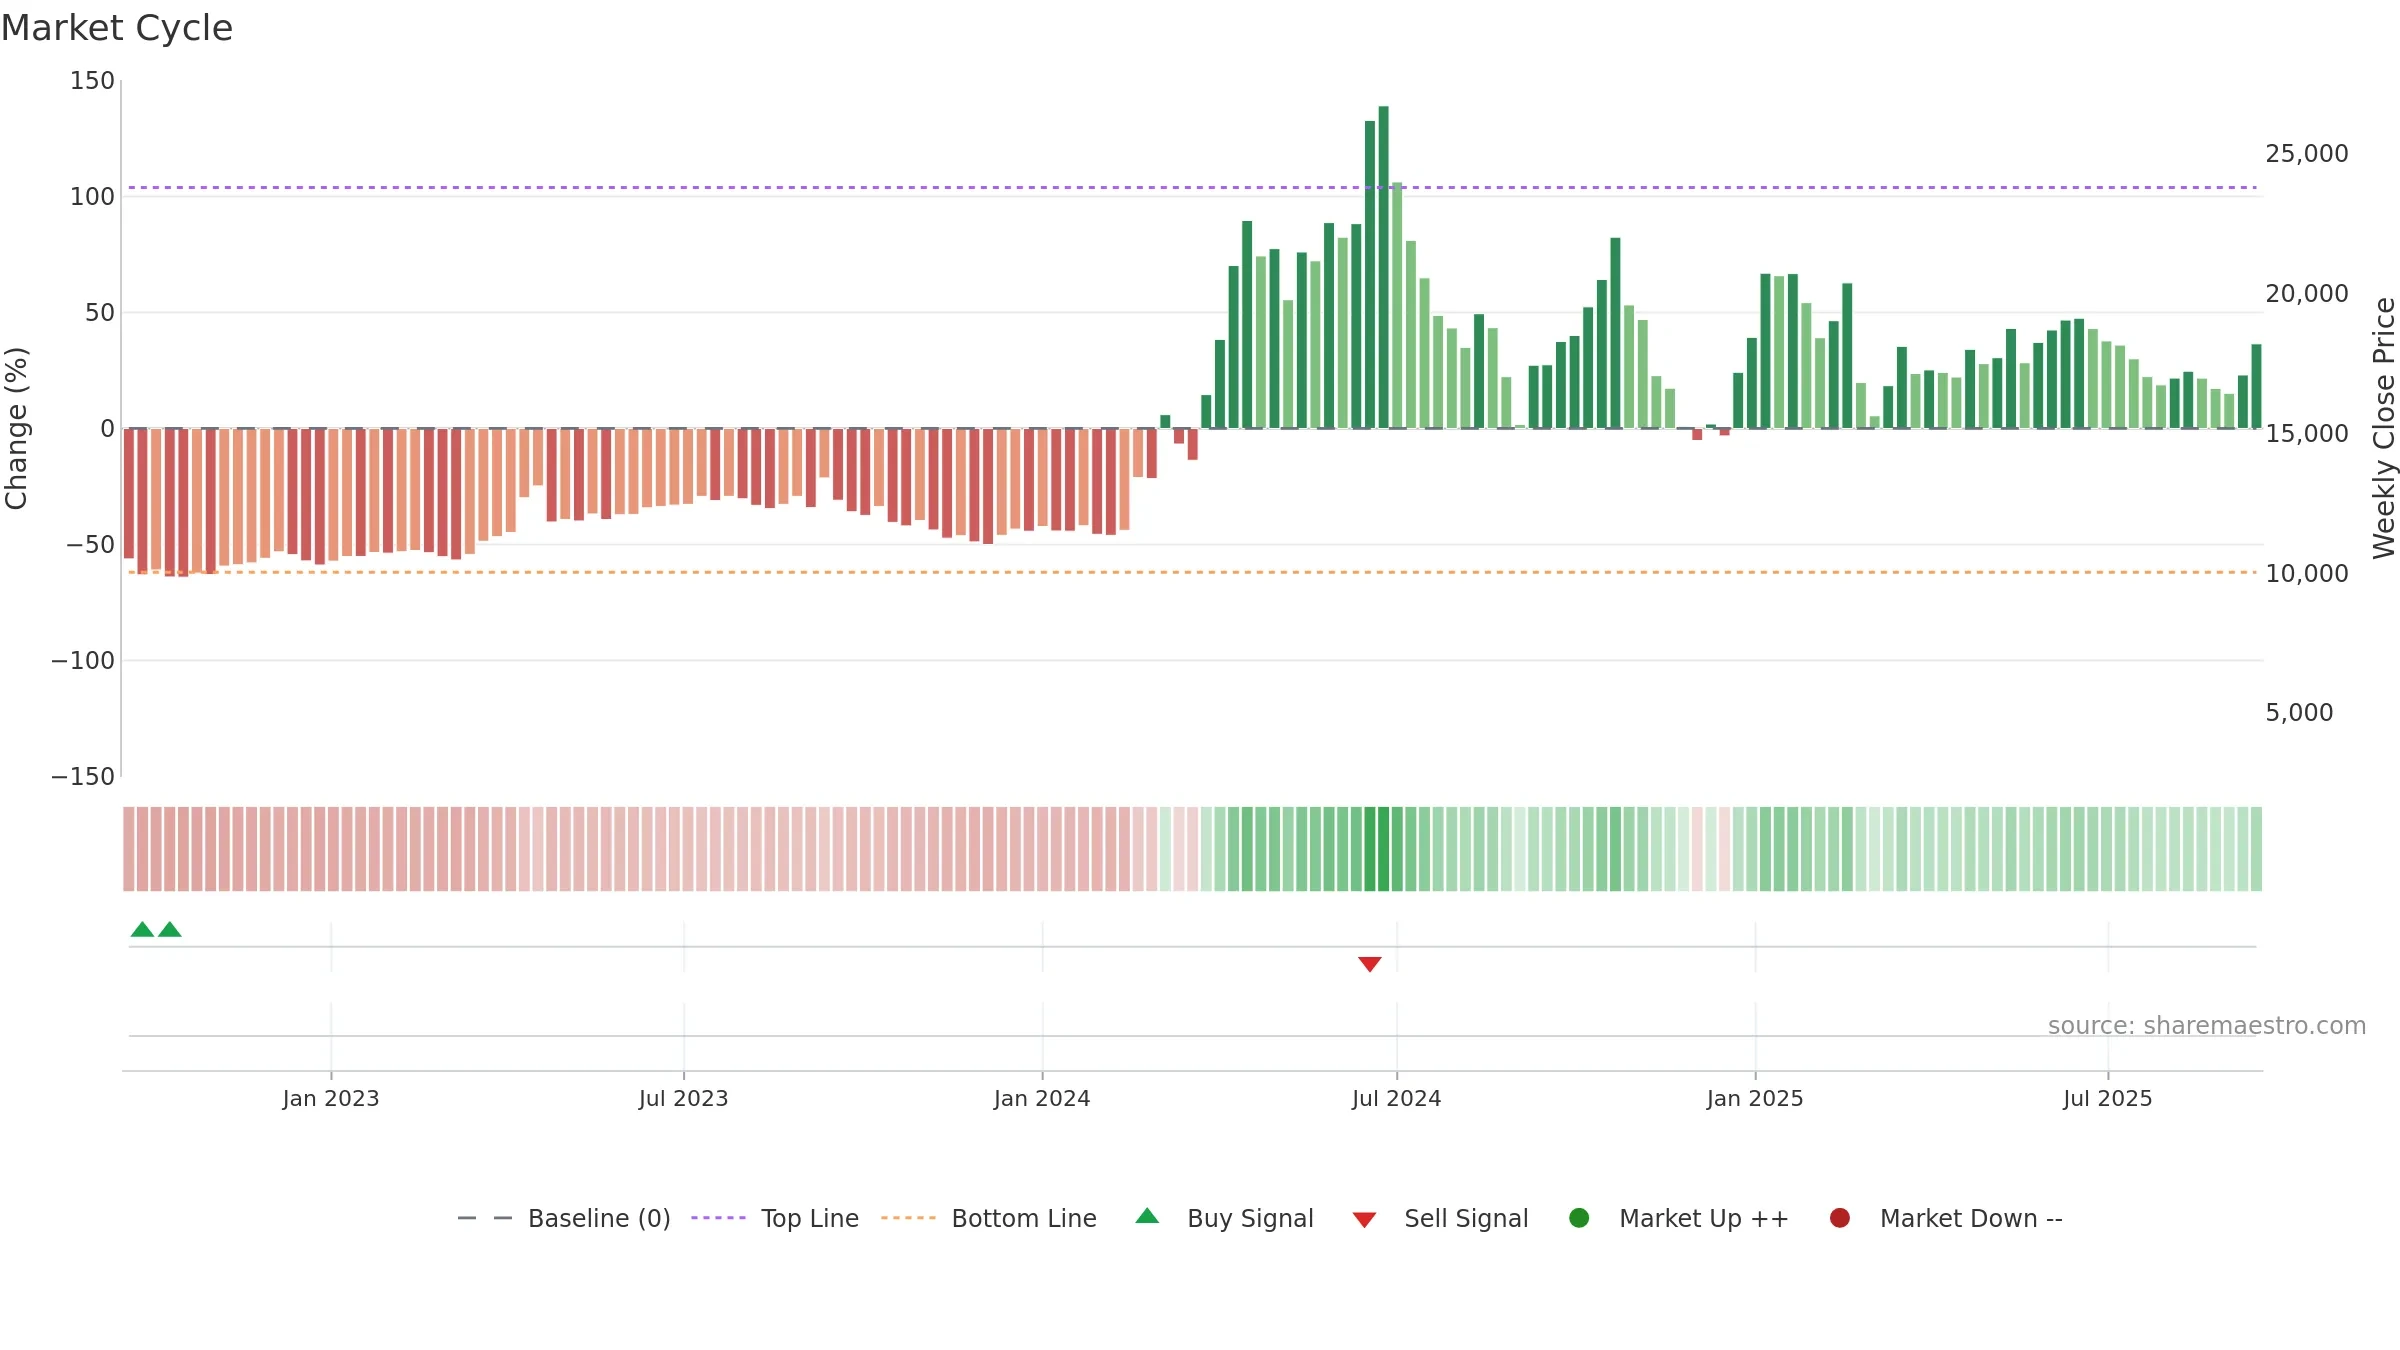Toggle the Top Line legend entry
2400x1350 pixels.
coord(775,1218)
